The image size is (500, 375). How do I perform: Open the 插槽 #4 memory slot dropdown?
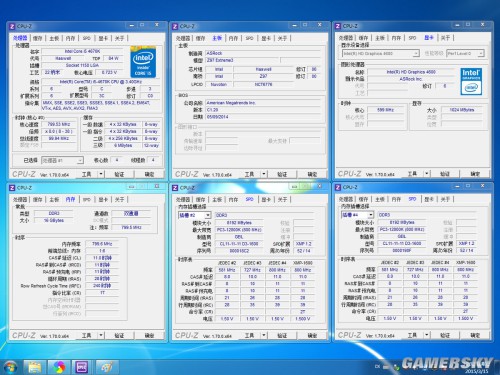(371, 215)
